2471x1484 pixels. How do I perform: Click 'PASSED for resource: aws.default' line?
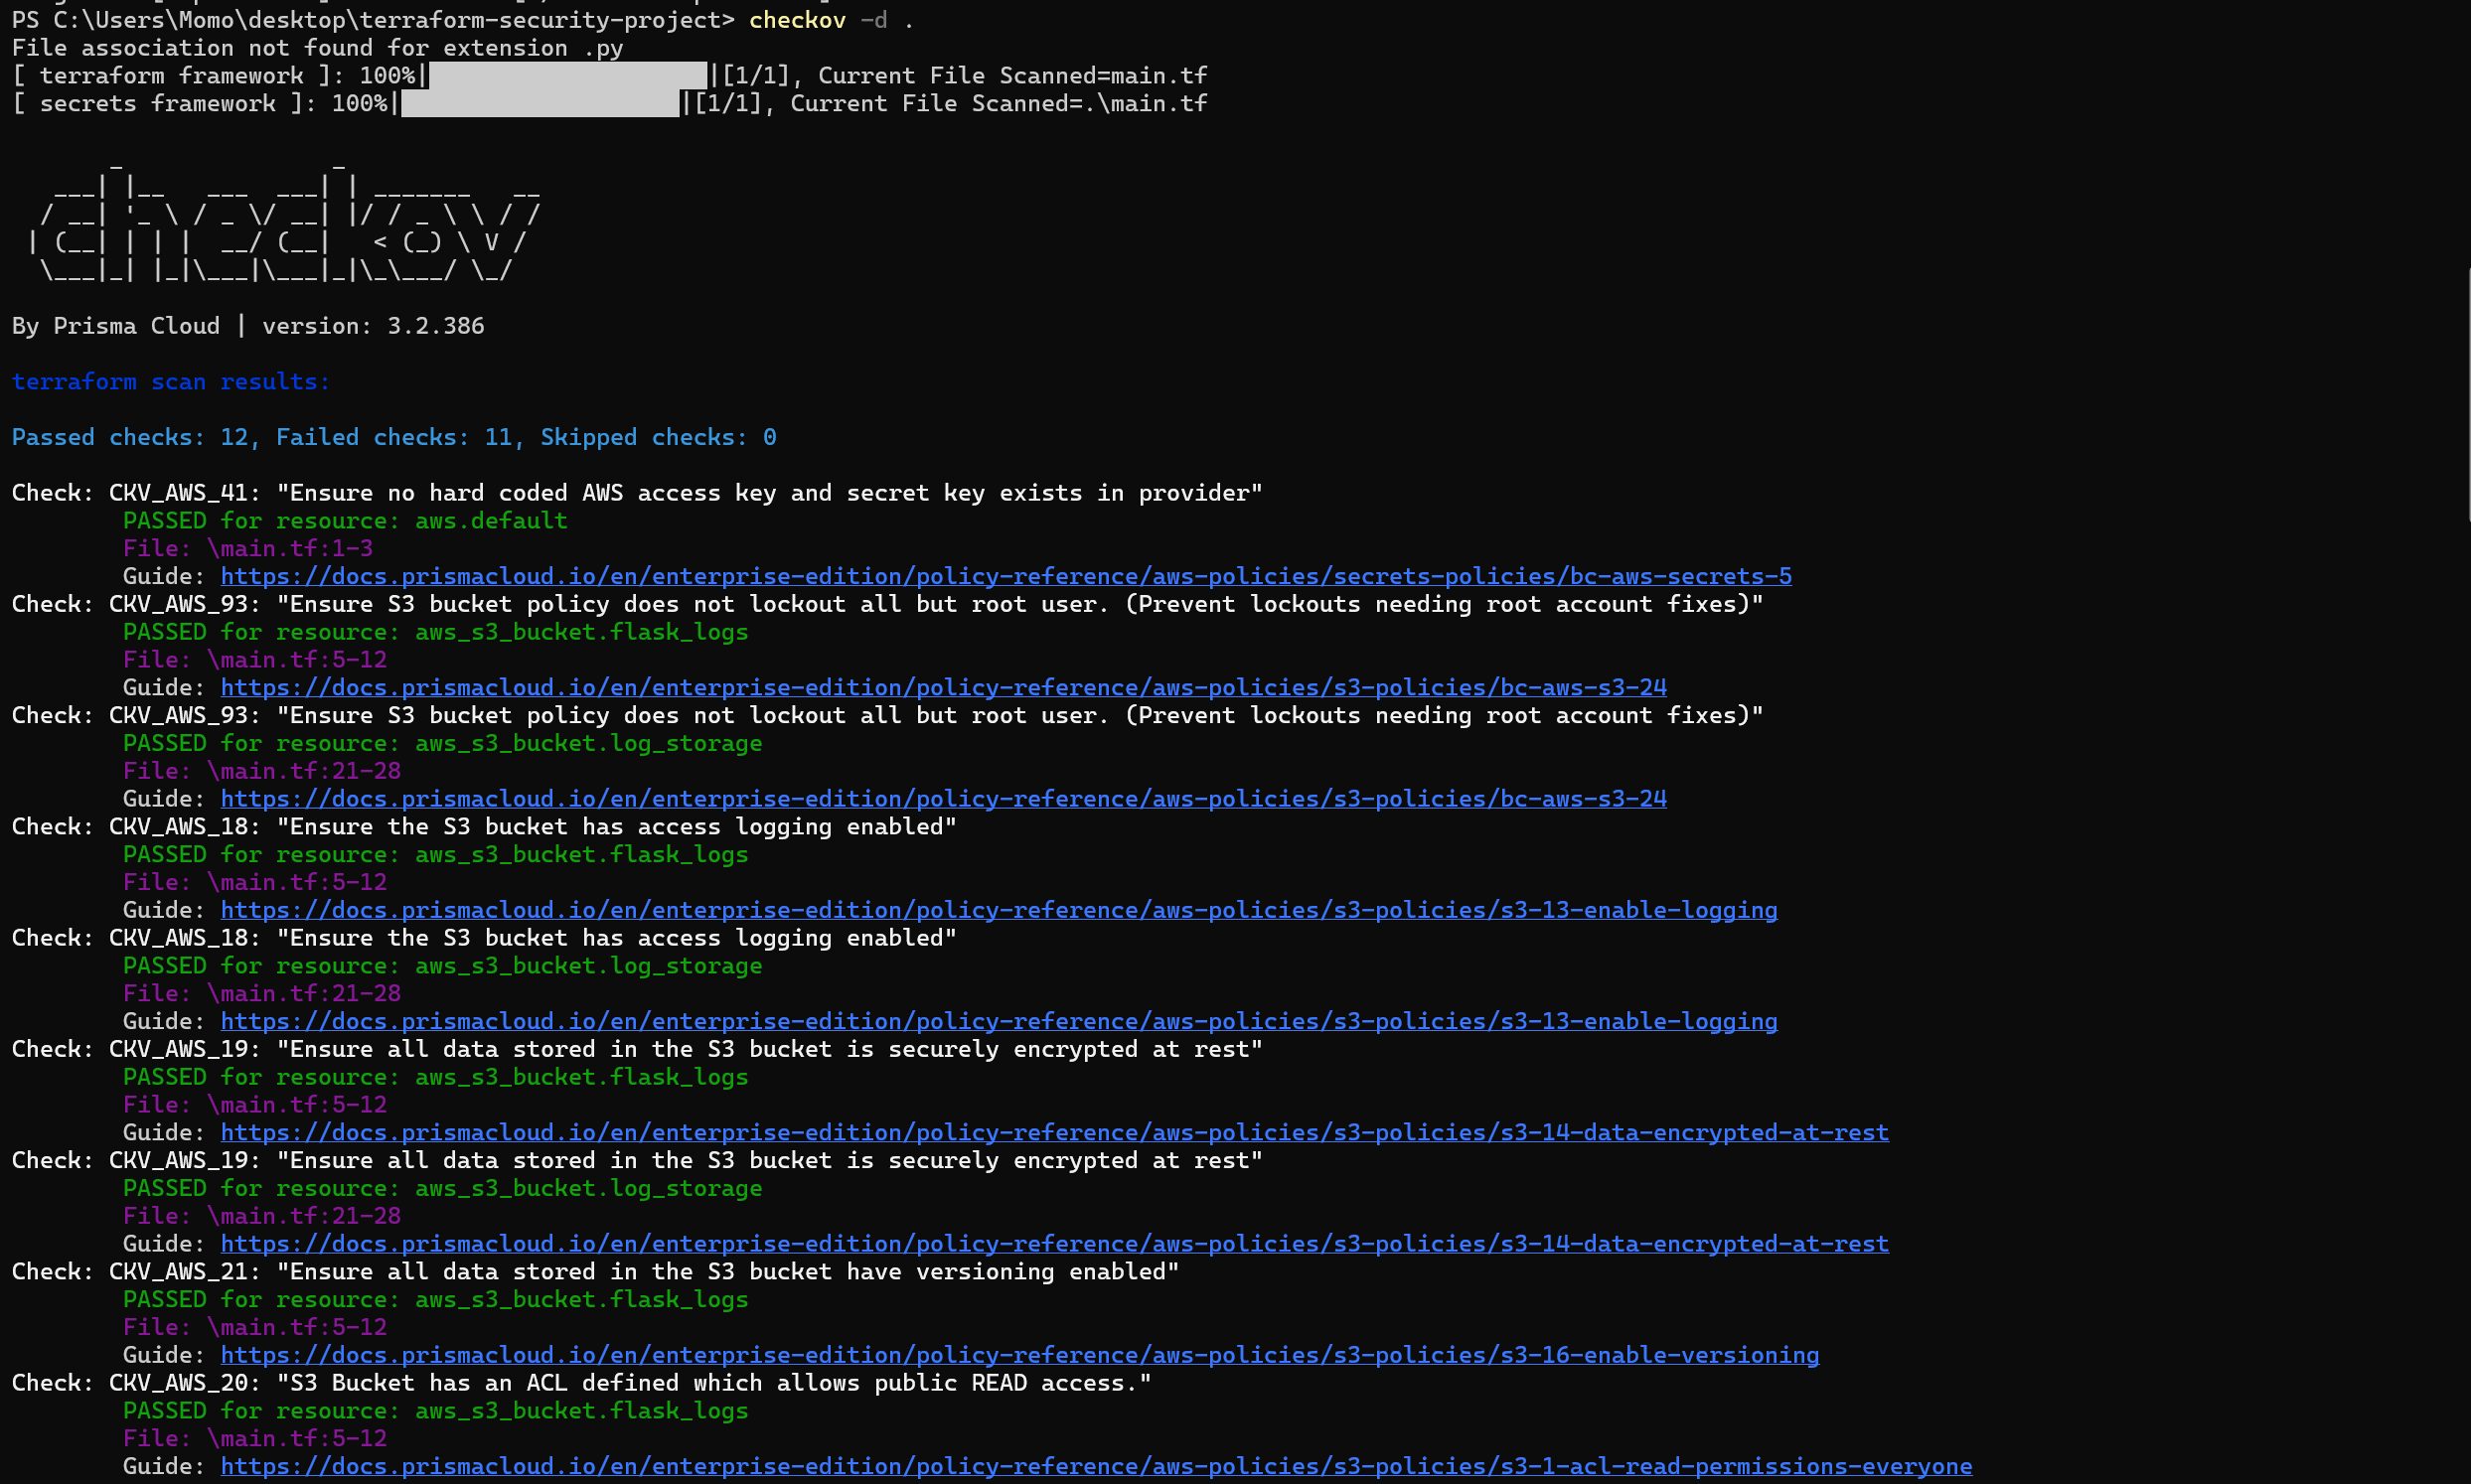click(x=344, y=521)
